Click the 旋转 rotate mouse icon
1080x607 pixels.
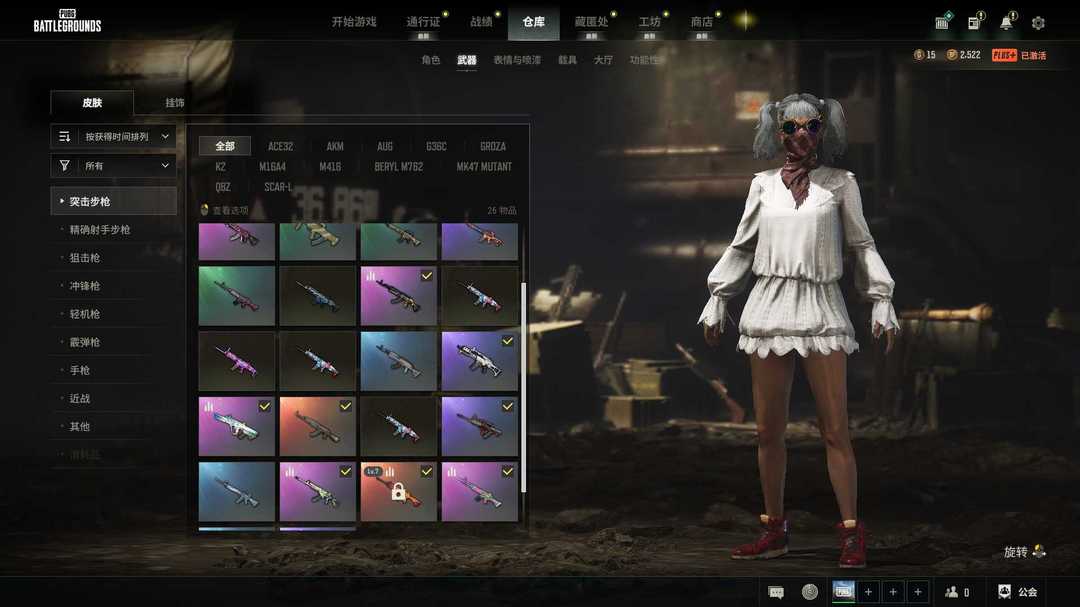pos(1039,551)
